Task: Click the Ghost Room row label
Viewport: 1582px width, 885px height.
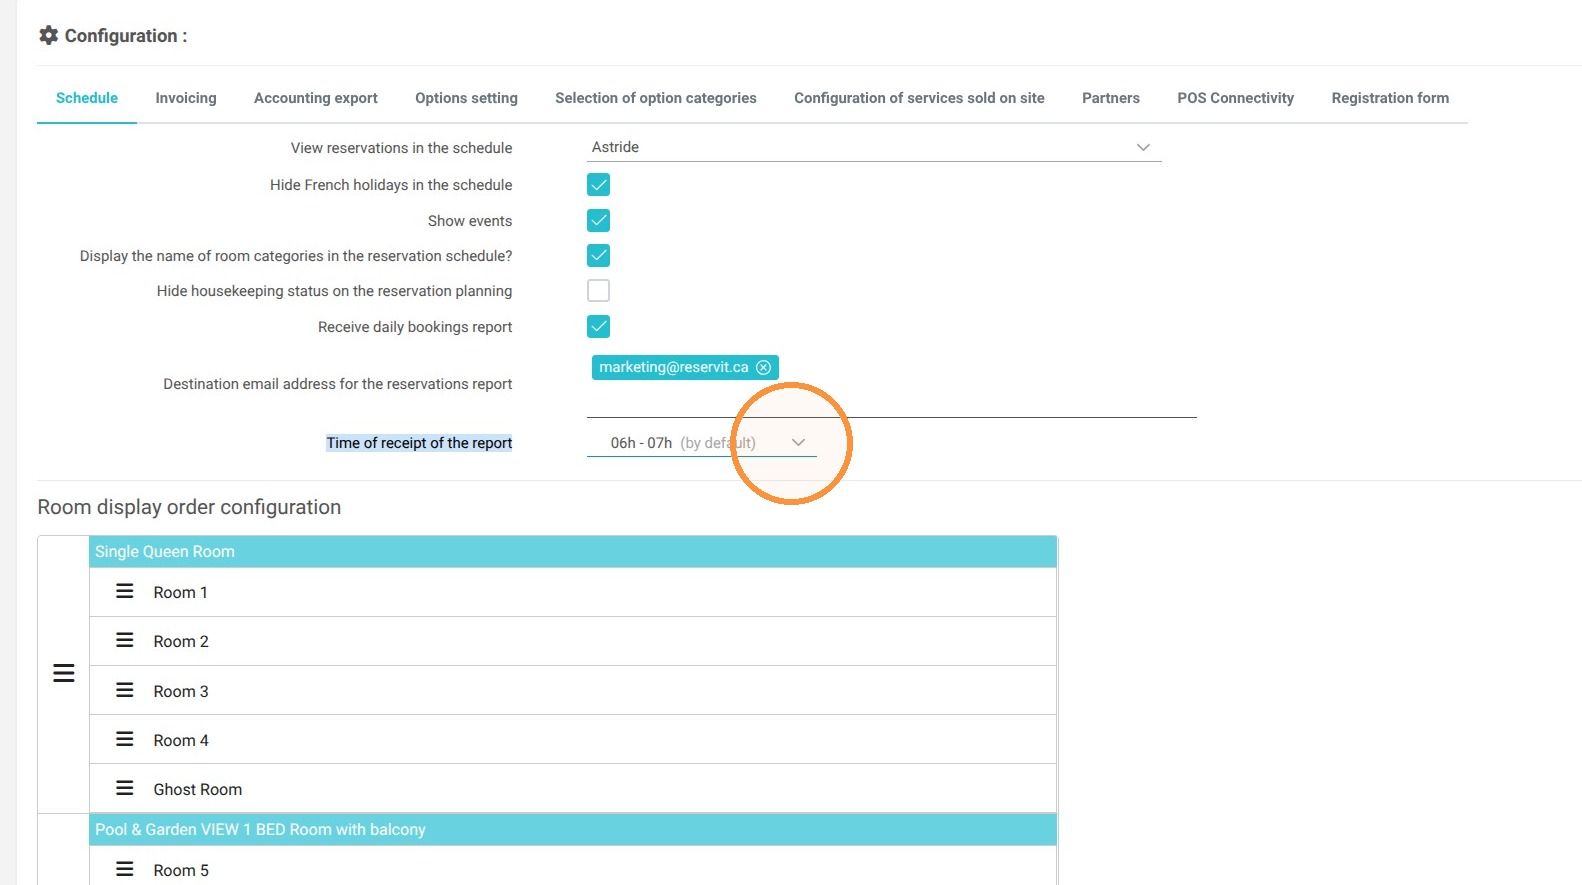Action: point(198,789)
